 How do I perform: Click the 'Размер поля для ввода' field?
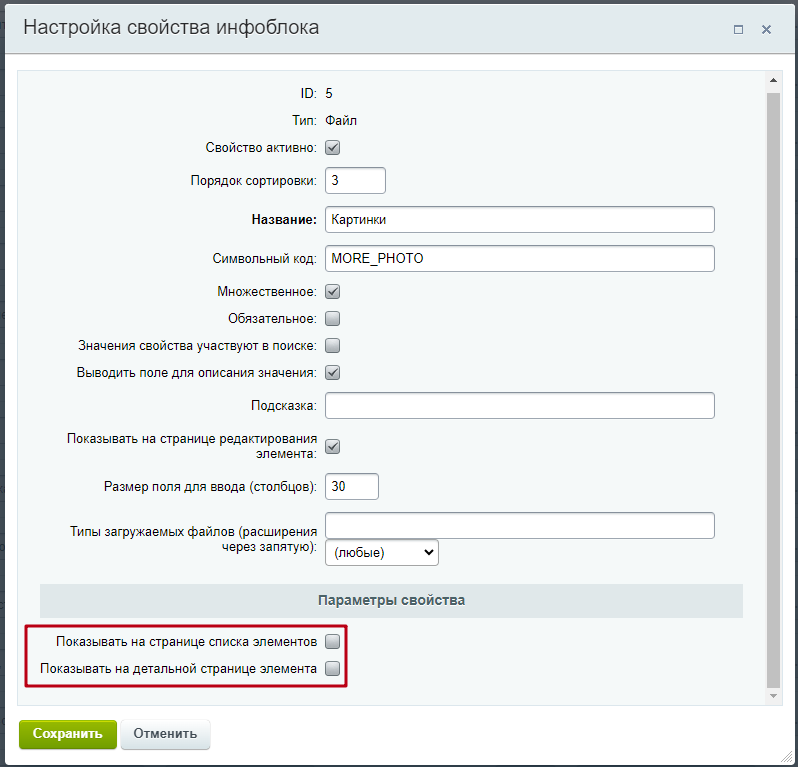tap(352, 487)
